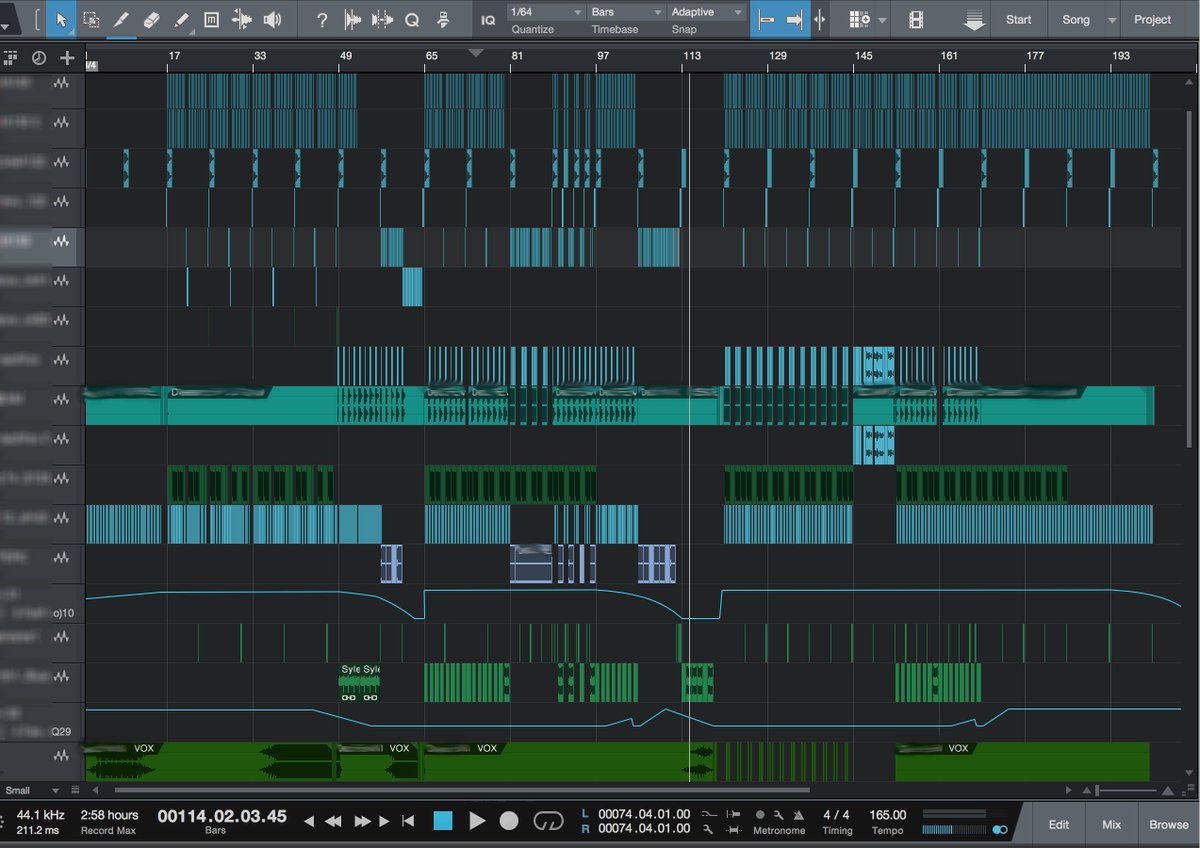Start playback with Play button
The image size is (1200, 848).
(x=477, y=821)
